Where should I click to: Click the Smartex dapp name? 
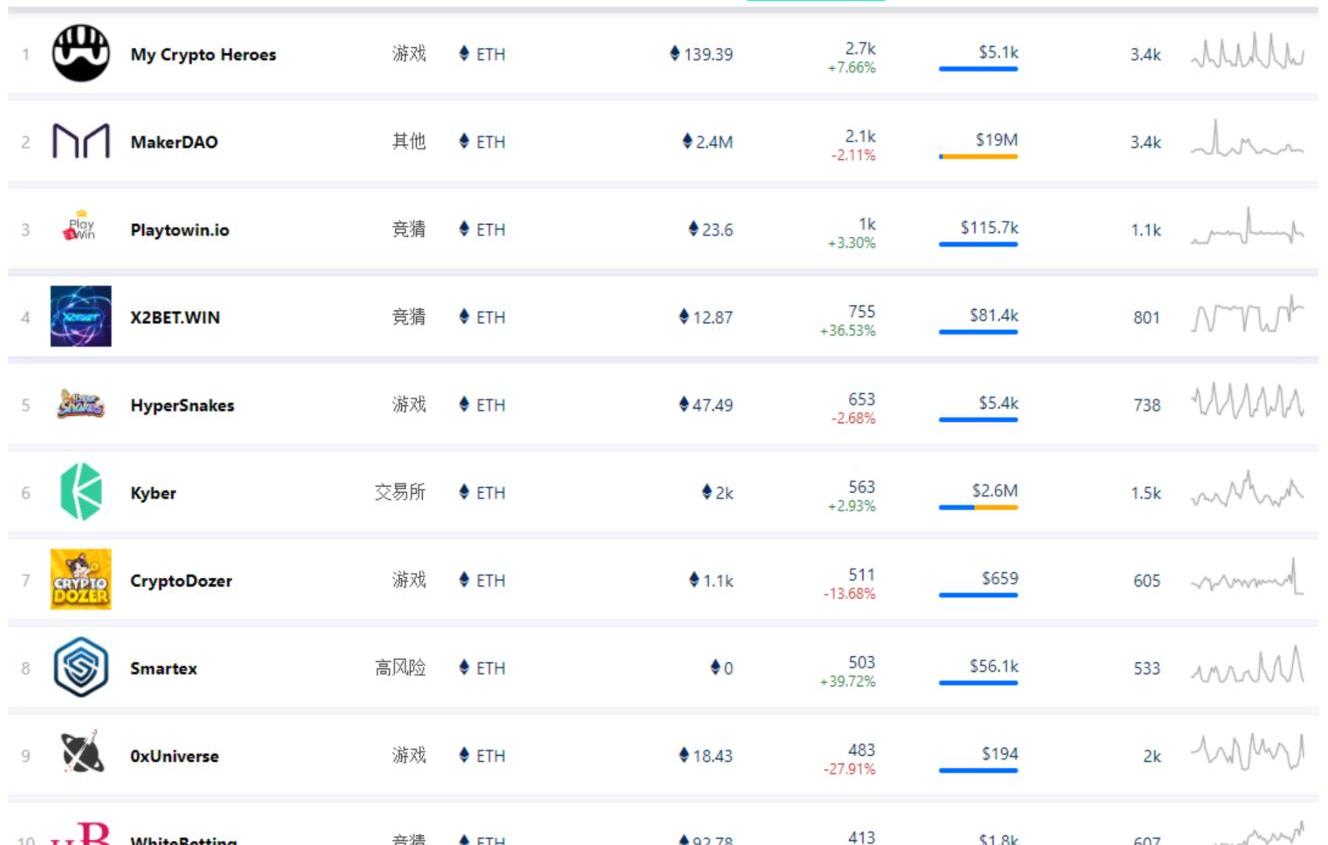tap(164, 668)
